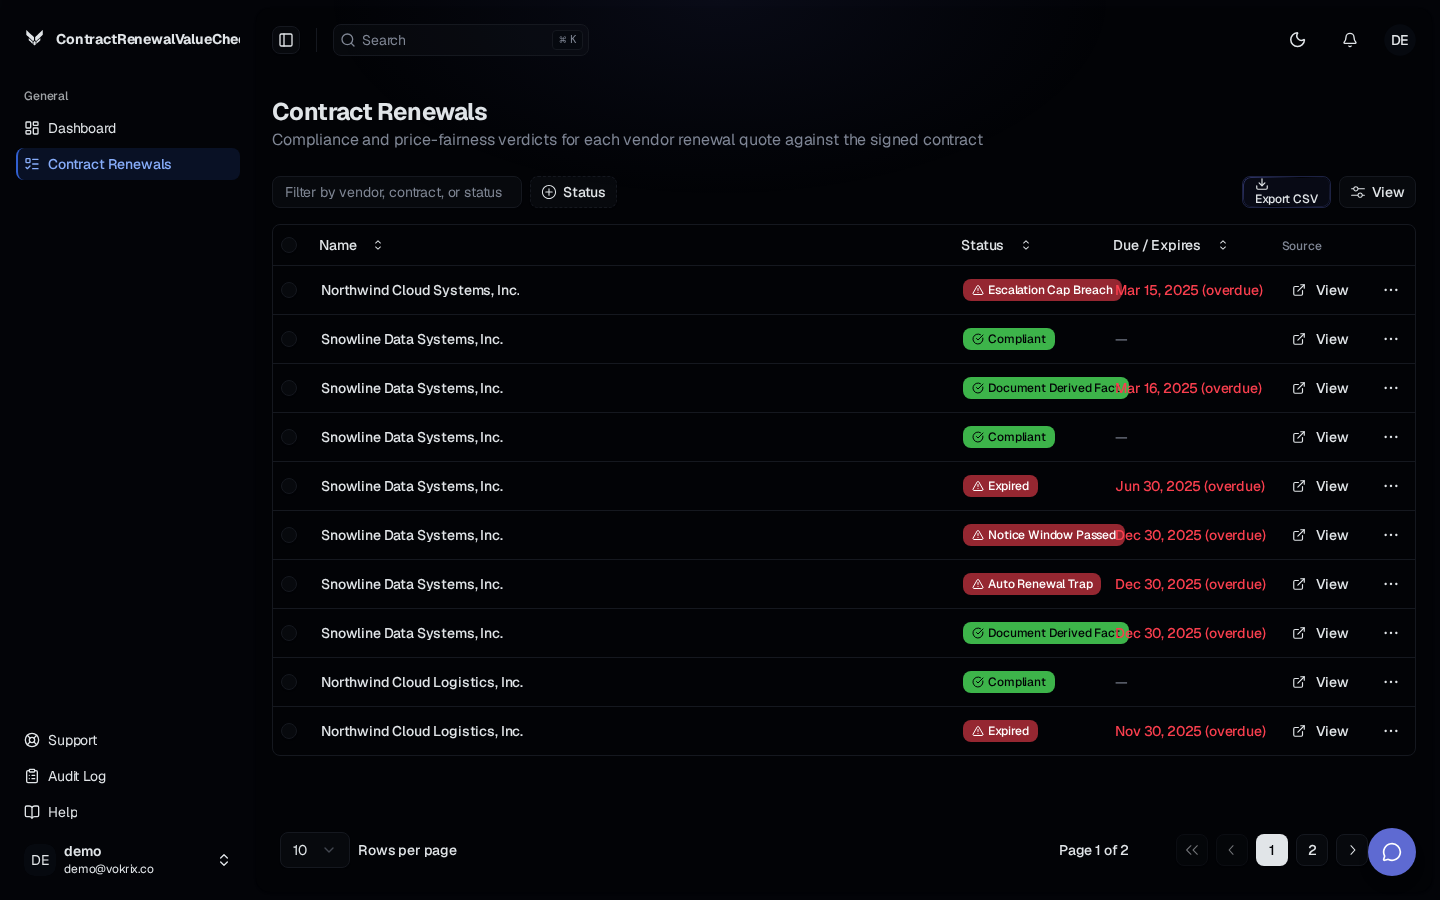The width and height of the screenshot is (1440, 900).
Task: Select checkbox for the Notice Window Passed row
Action: [289, 535]
